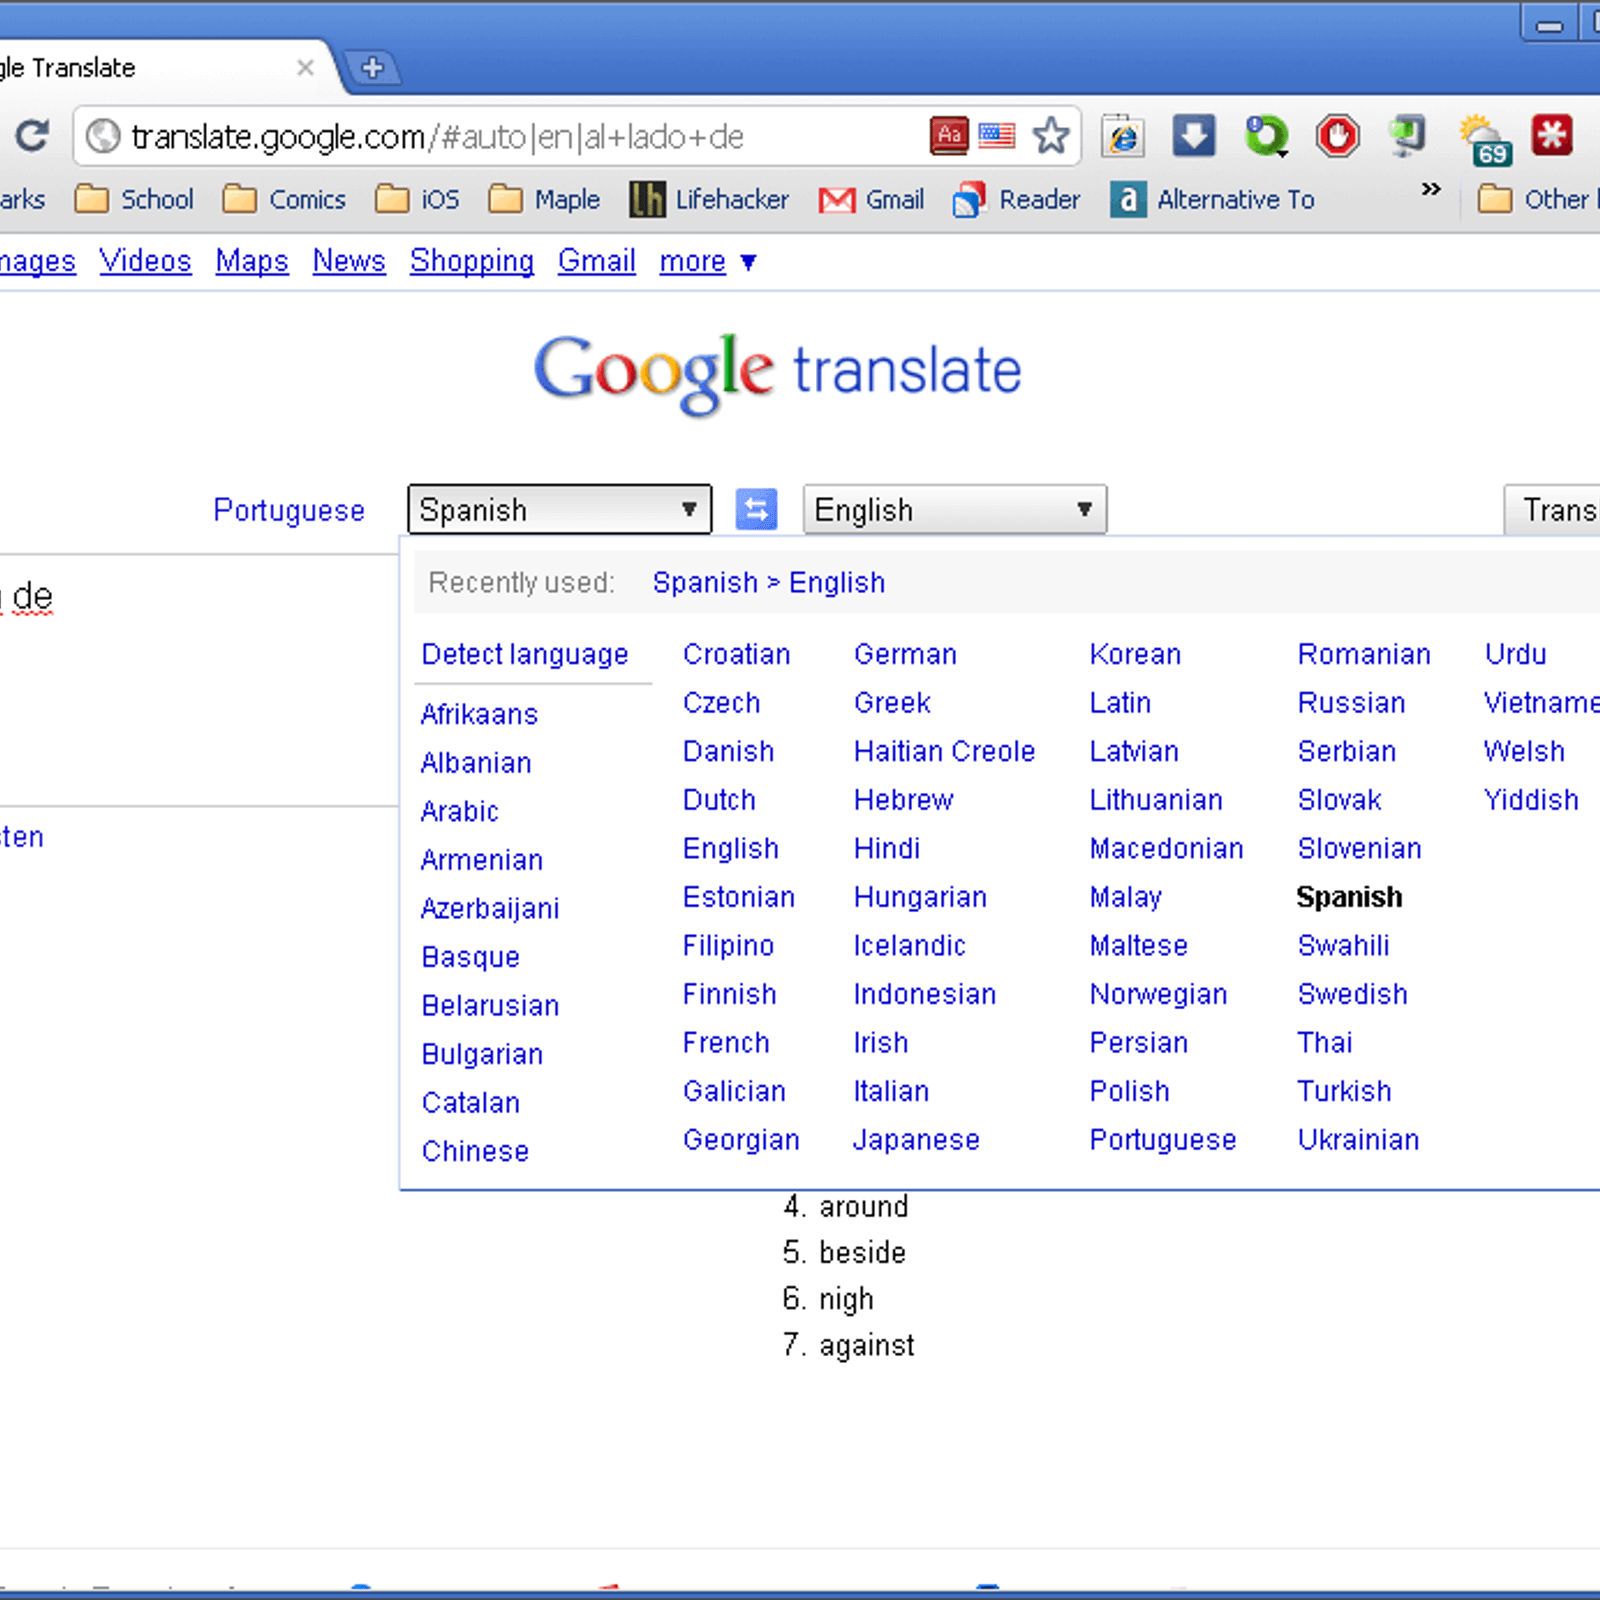Open the Gmail bookmark in bookmarks bar
The image size is (1600, 1600).
coord(871,200)
